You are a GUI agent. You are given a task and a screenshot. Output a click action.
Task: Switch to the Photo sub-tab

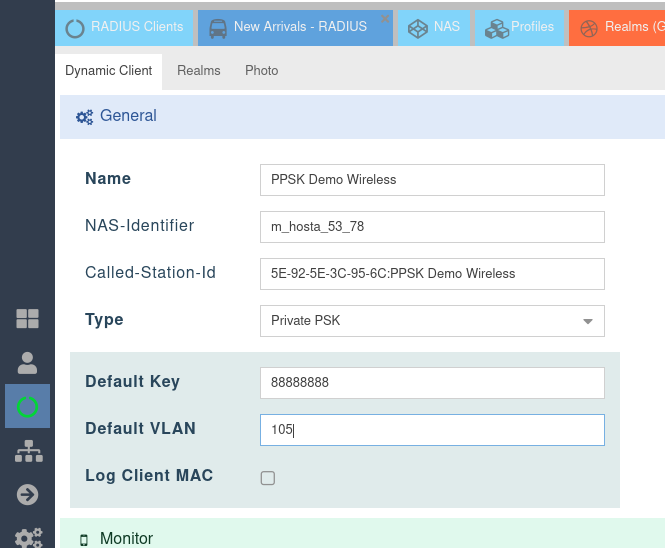(262, 70)
